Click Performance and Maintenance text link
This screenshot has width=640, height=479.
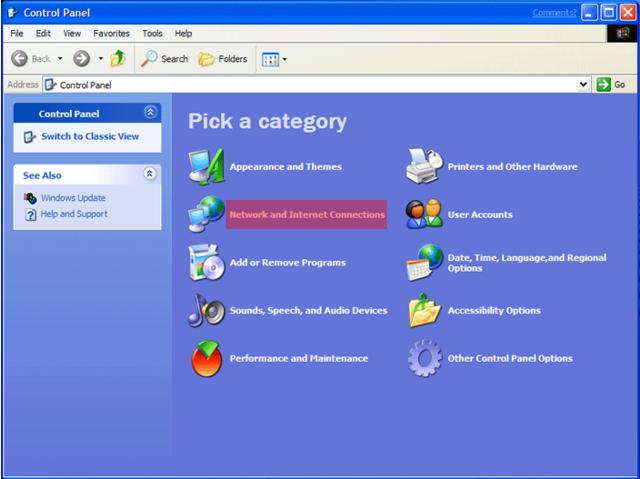point(299,358)
